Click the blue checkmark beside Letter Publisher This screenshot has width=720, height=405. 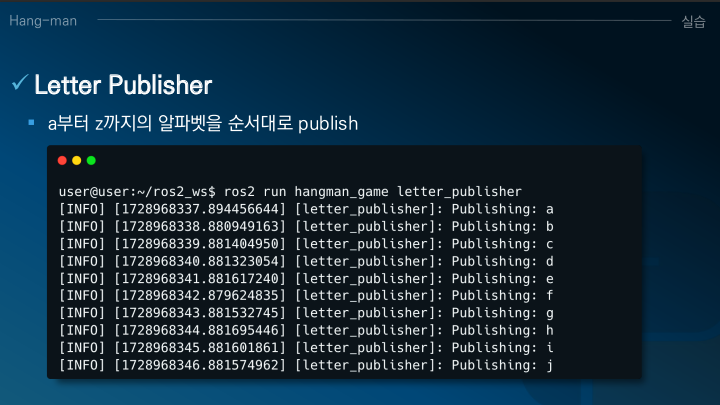tap(20, 83)
